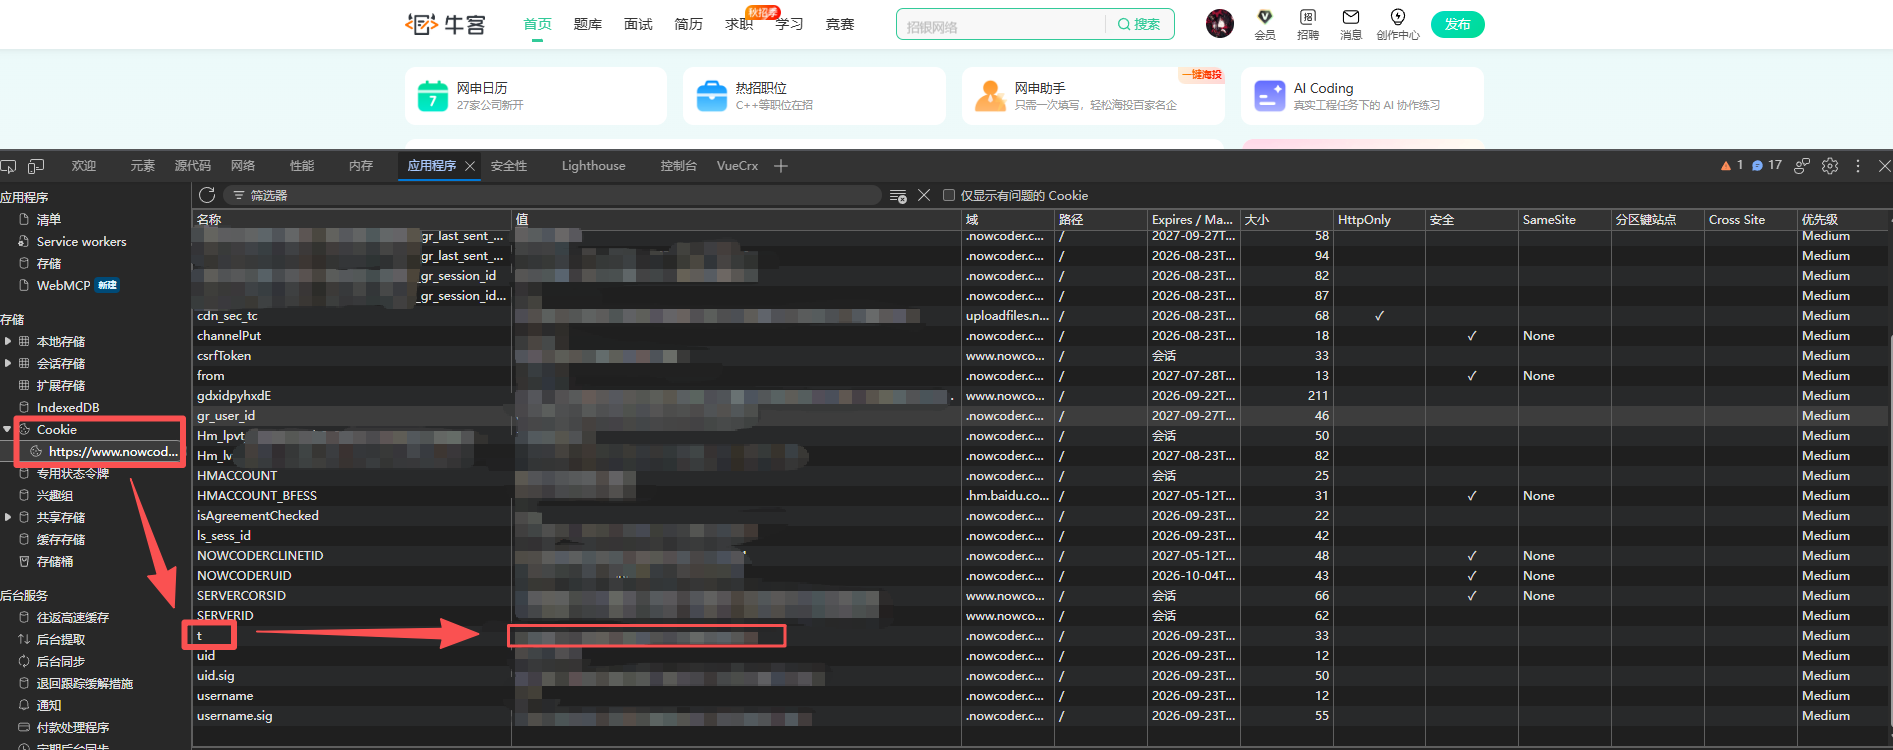This screenshot has width=1893, height=750.
Task: Toggle the device emulation icon
Action: [36, 166]
